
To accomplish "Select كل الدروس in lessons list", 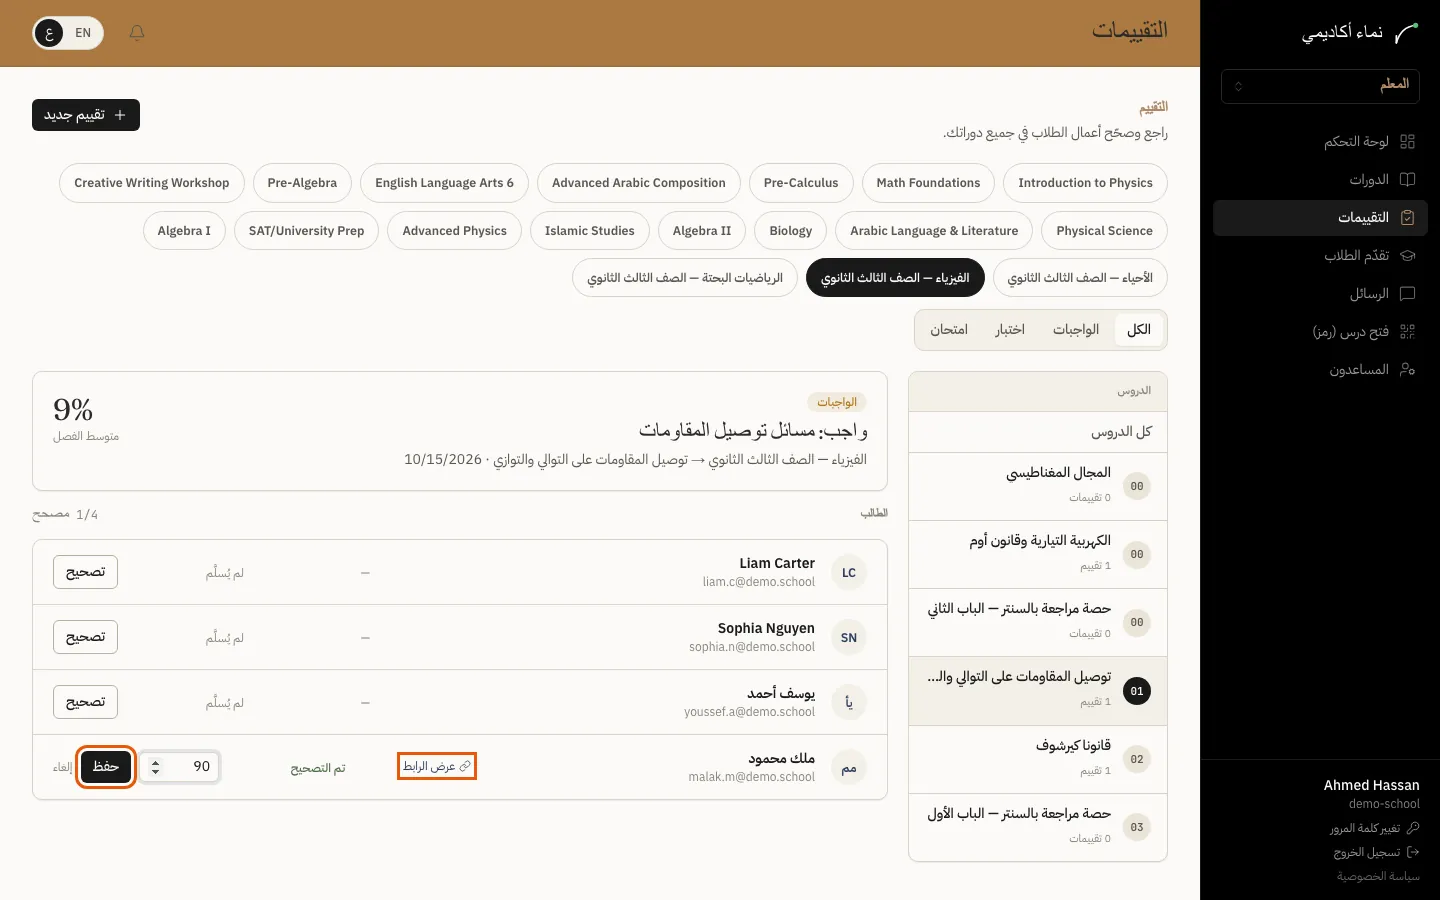I will (x=1038, y=432).
